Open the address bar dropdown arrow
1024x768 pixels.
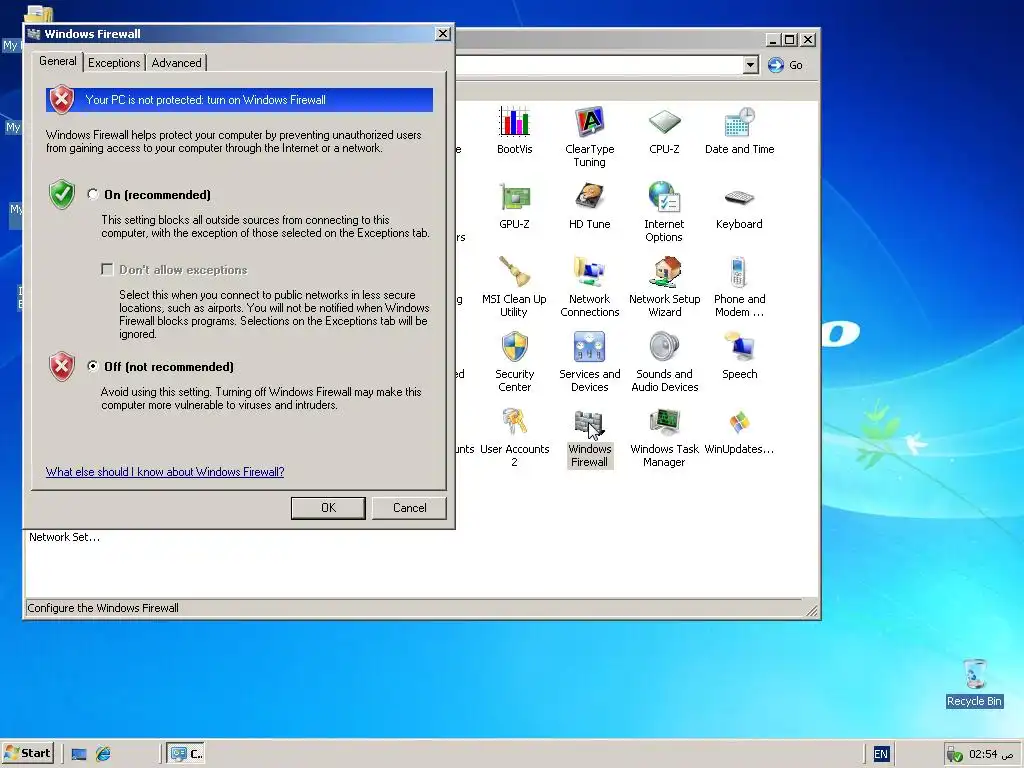750,65
